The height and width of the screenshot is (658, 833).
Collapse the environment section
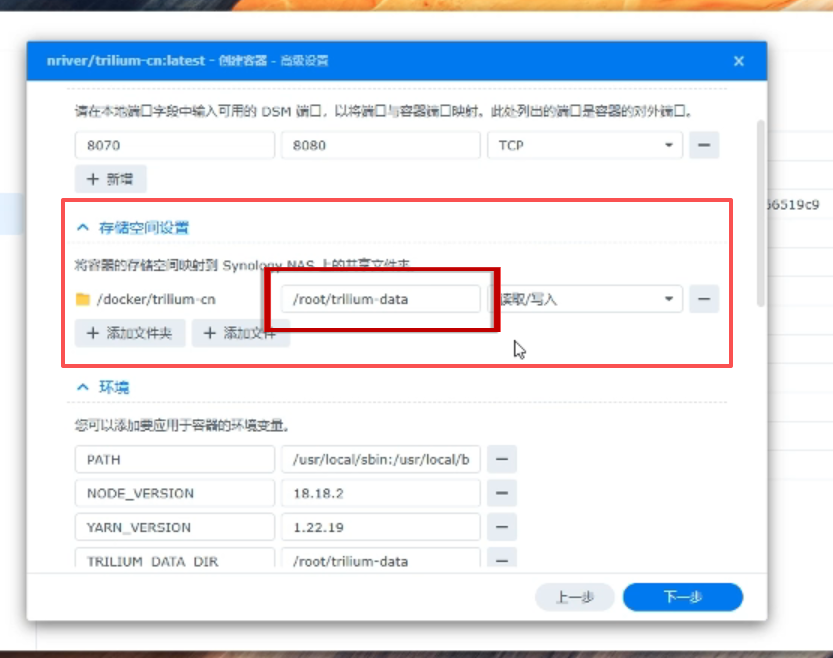coord(83,387)
